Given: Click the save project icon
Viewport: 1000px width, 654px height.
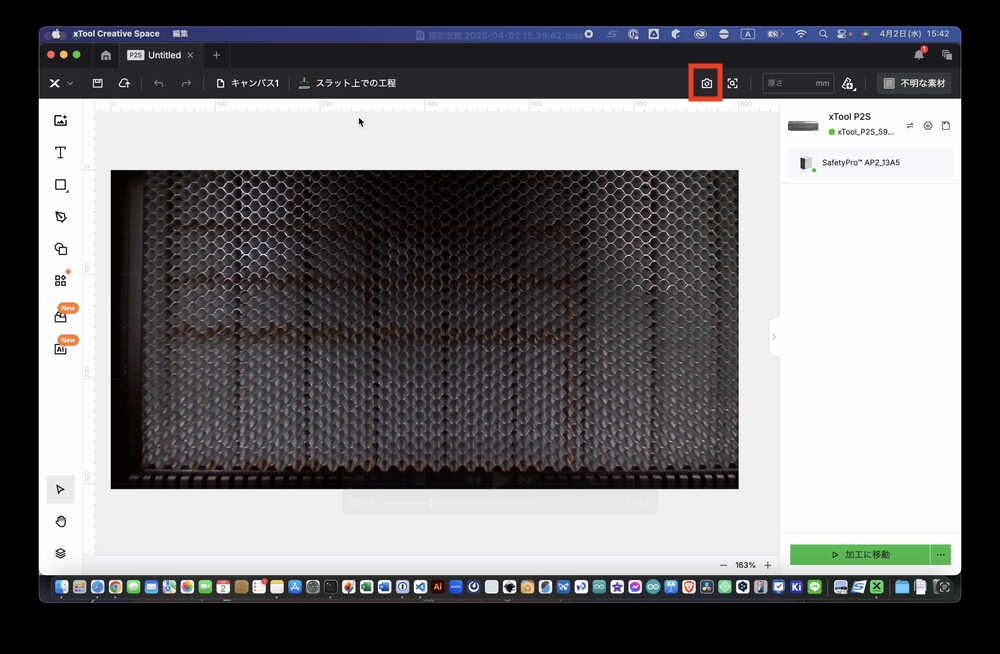Looking at the screenshot, I should [98, 83].
